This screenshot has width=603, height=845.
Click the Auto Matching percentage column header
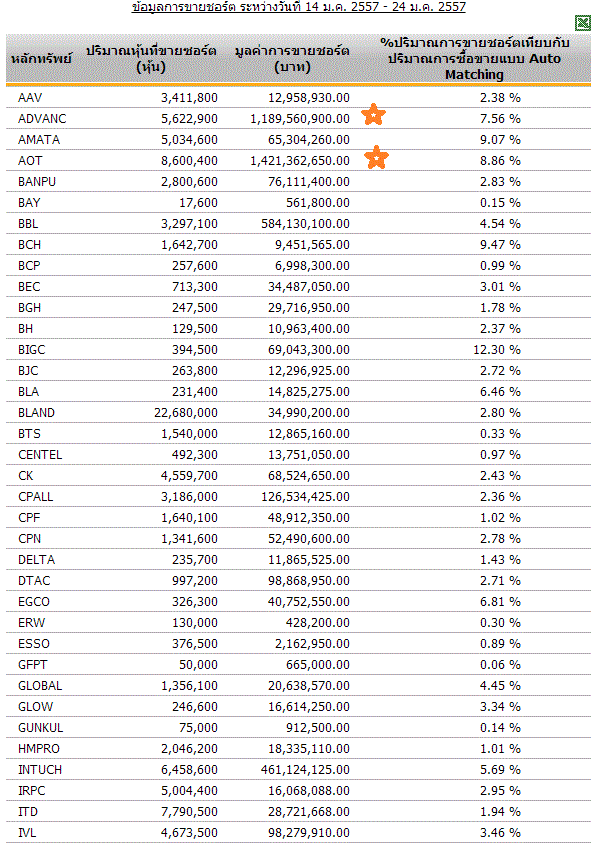coord(475,59)
